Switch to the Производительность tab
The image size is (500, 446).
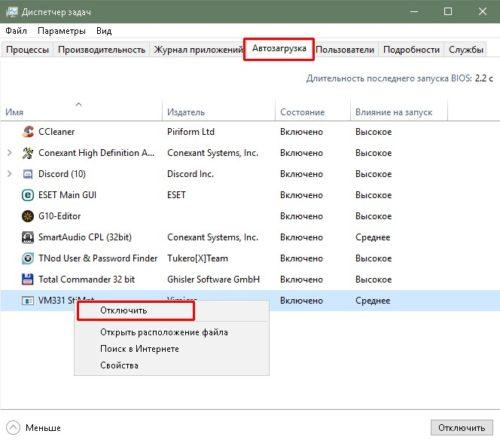[102, 50]
